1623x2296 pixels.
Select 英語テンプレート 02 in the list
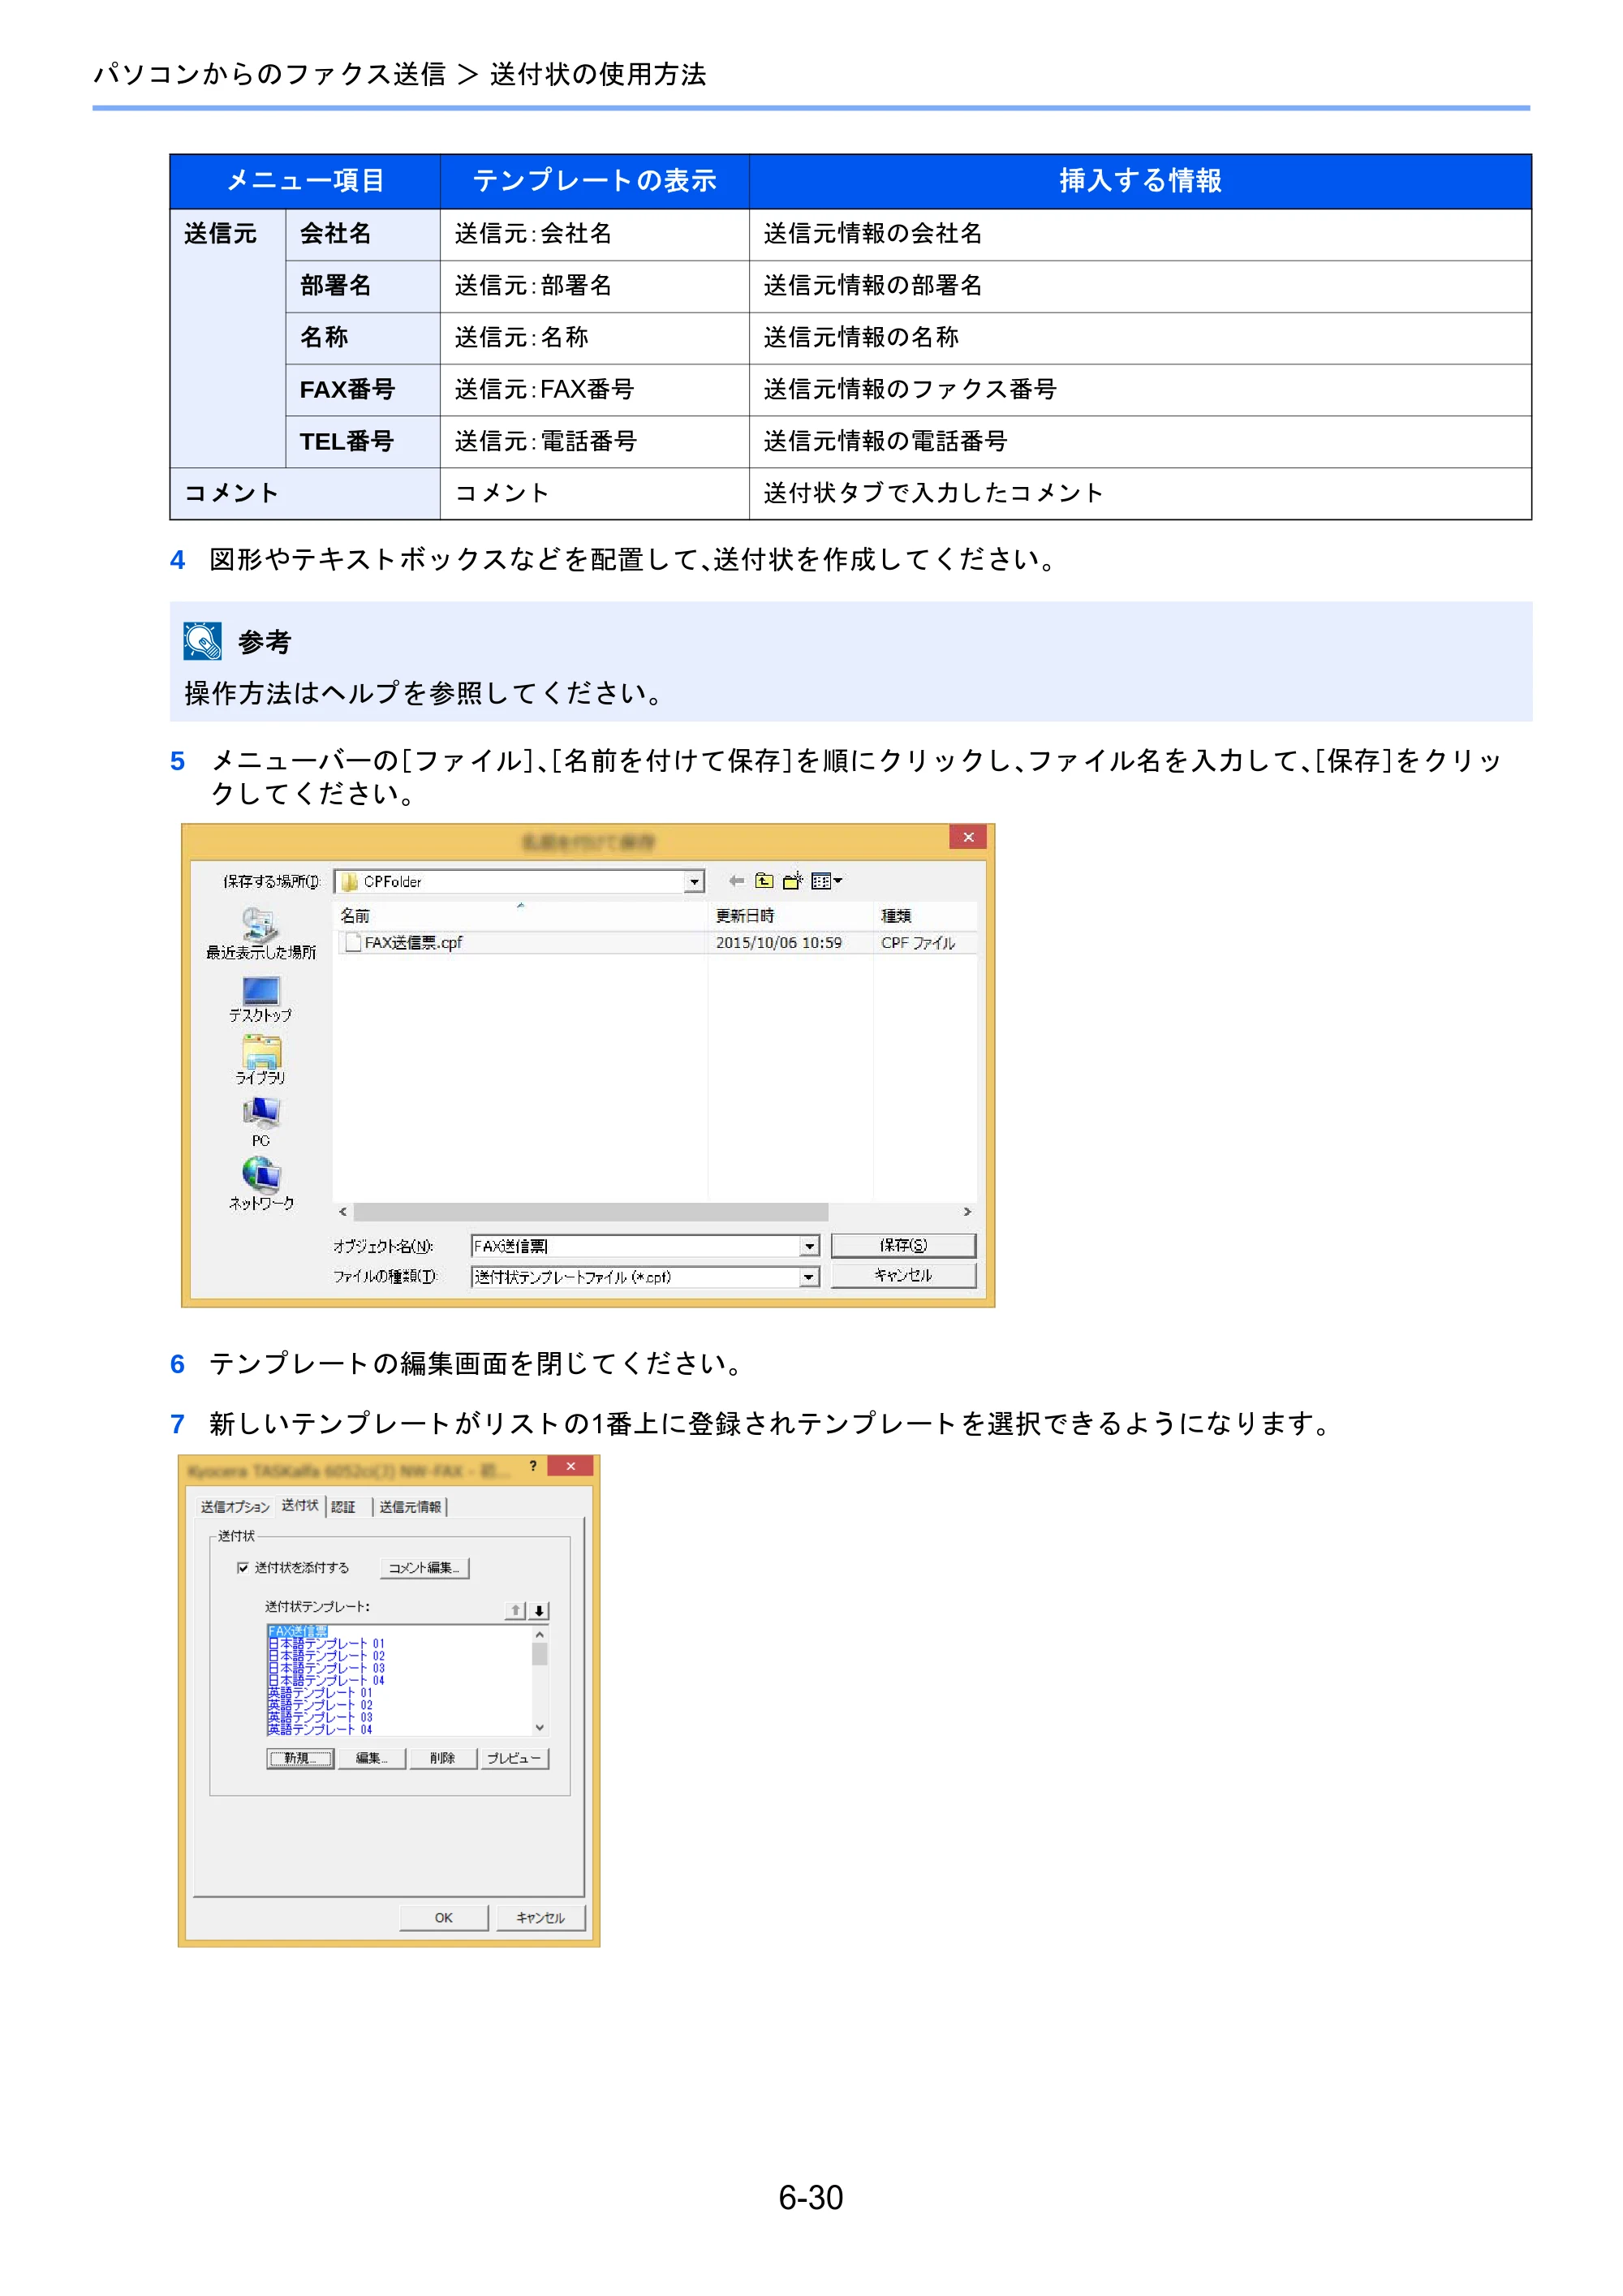pos(320,1705)
